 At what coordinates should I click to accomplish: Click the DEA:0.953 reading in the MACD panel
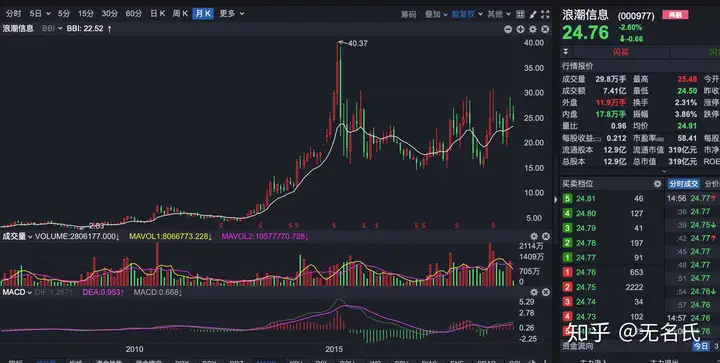pos(103,292)
